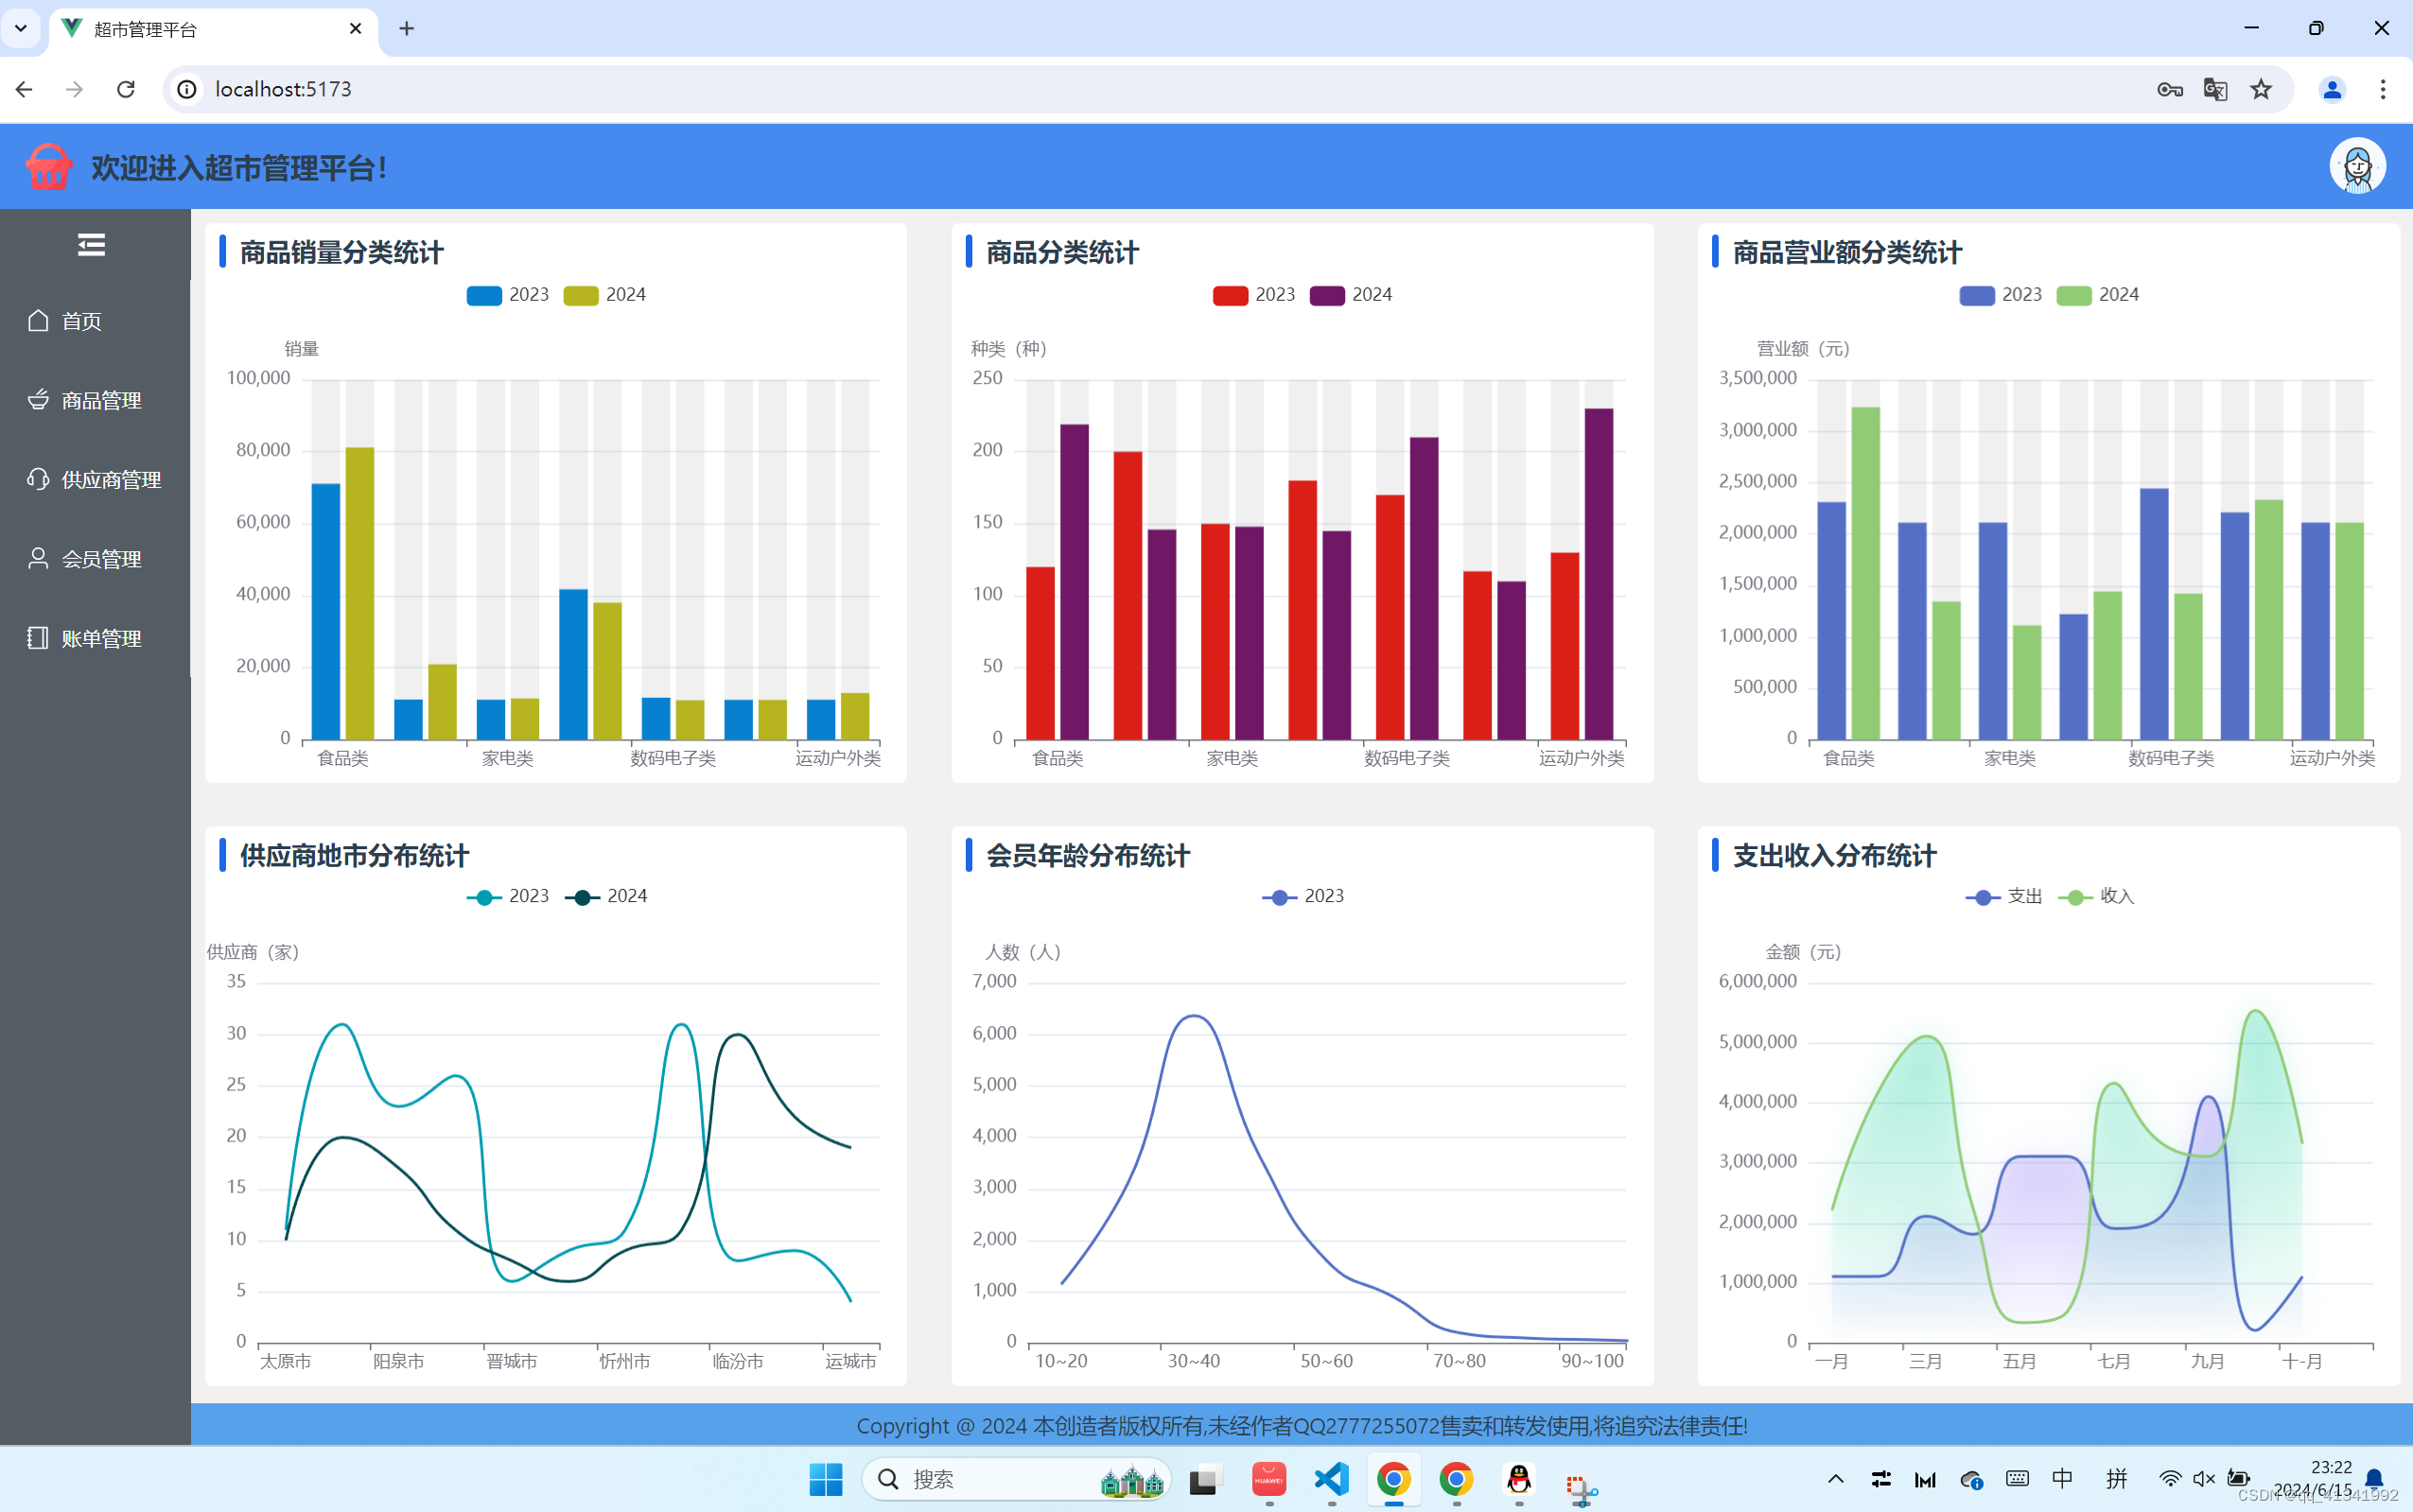Switch to the active Chrome taskbar icon
2413x1512 pixels.
coord(1394,1479)
